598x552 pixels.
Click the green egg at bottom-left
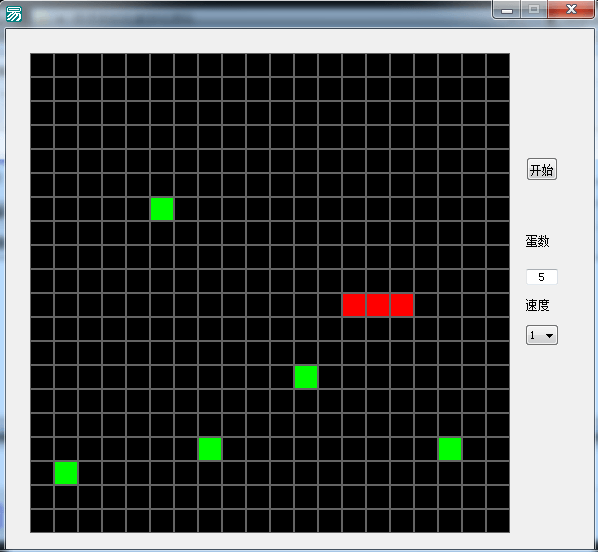pos(66,473)
